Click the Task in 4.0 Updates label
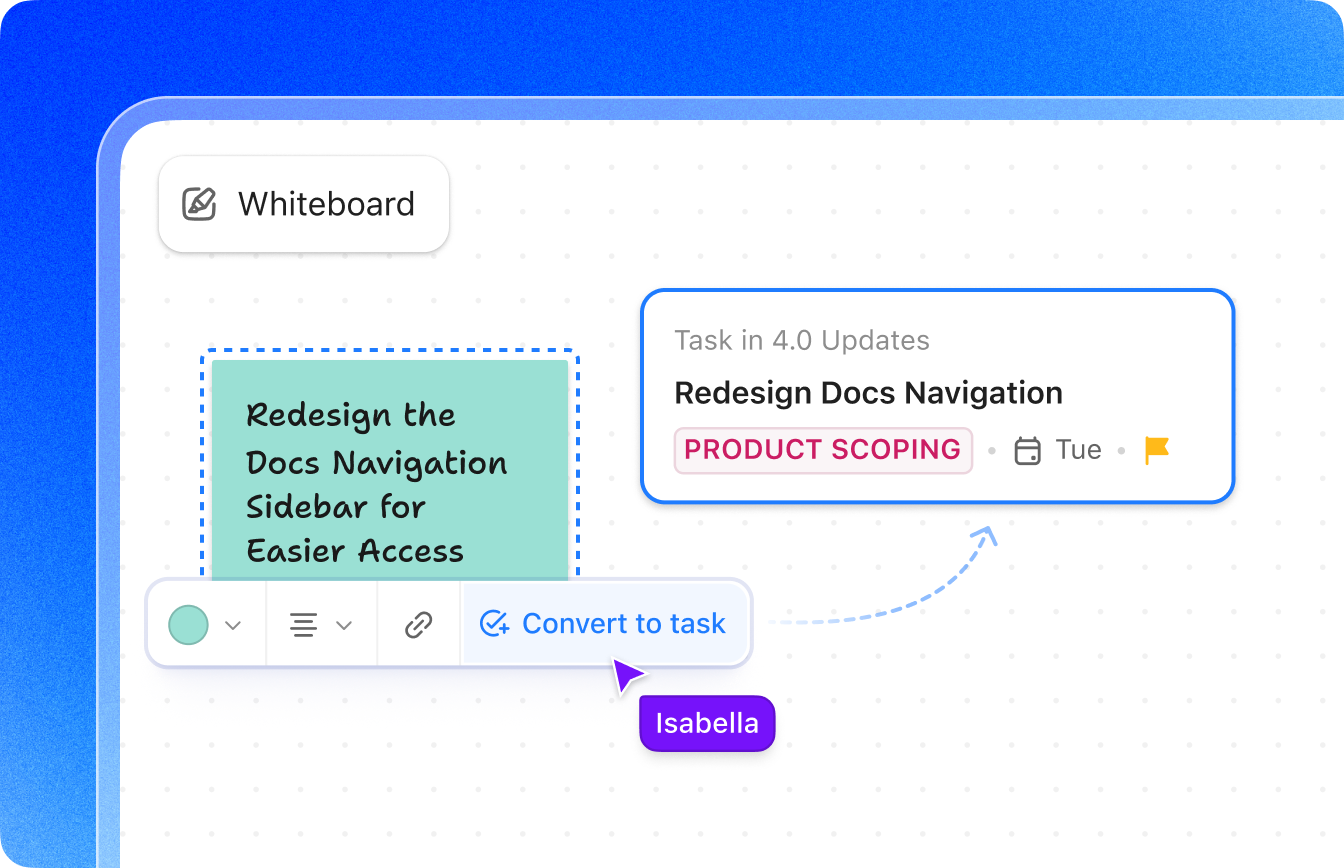Image resolution: width=1344 pixels, height=868 pixels. click(802, 340)
